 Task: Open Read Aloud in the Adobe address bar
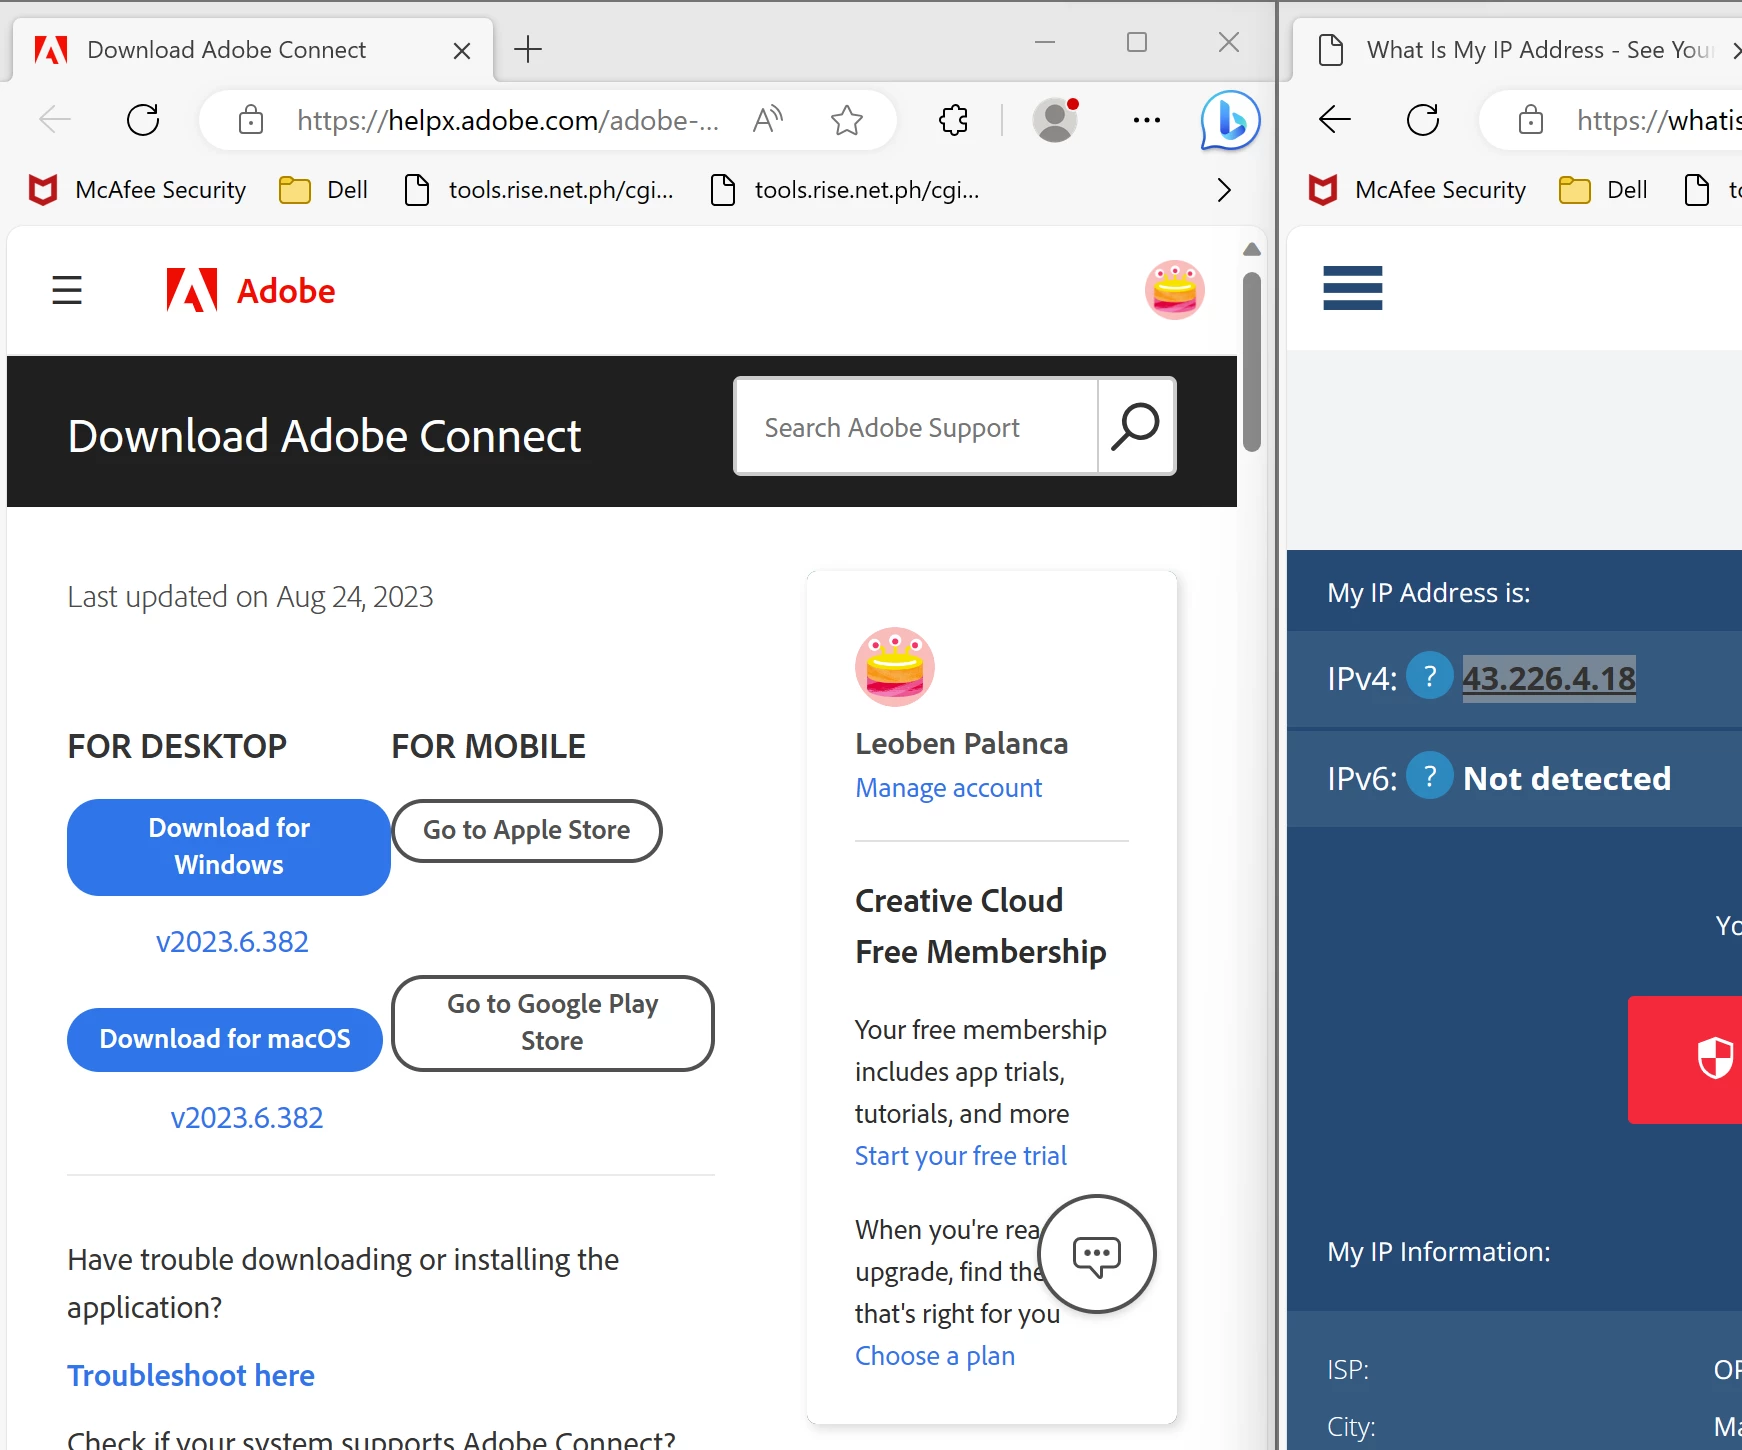point(768,120)
